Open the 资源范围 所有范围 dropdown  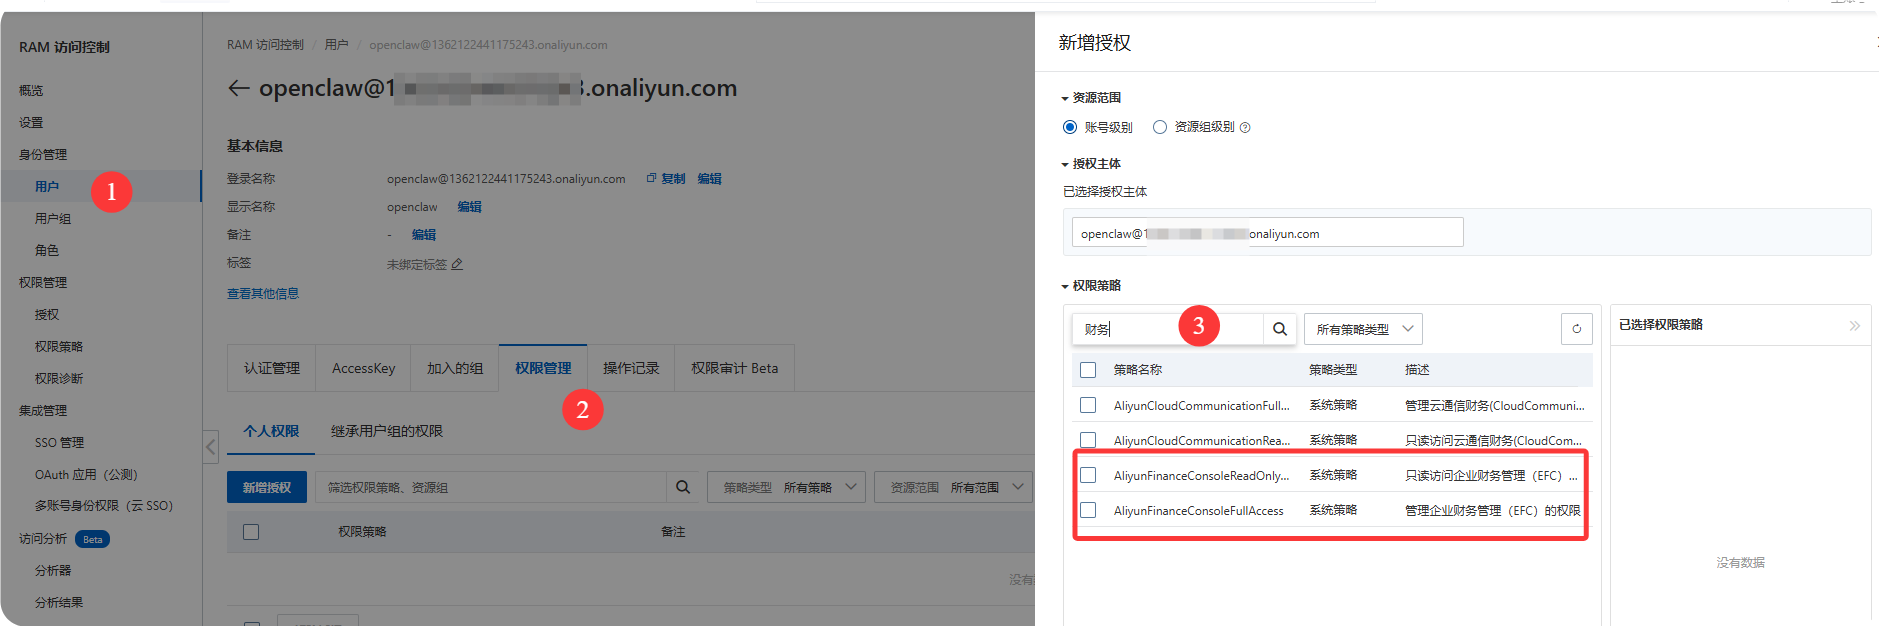tap(954, 487)
